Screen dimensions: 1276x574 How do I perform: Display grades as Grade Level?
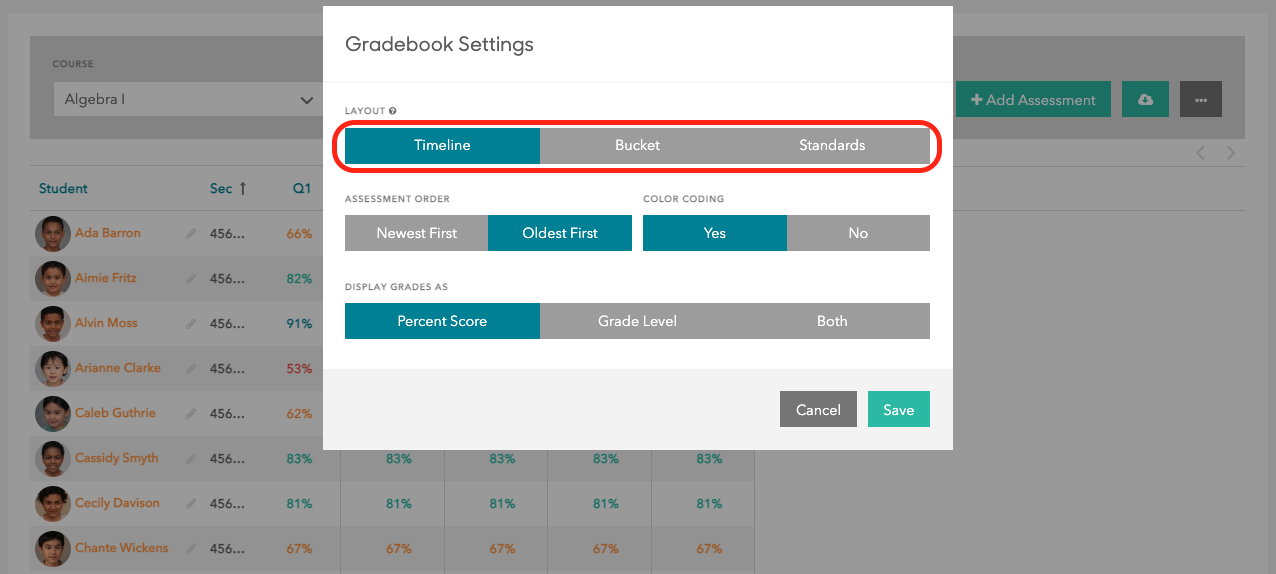[x=637, y=321]
